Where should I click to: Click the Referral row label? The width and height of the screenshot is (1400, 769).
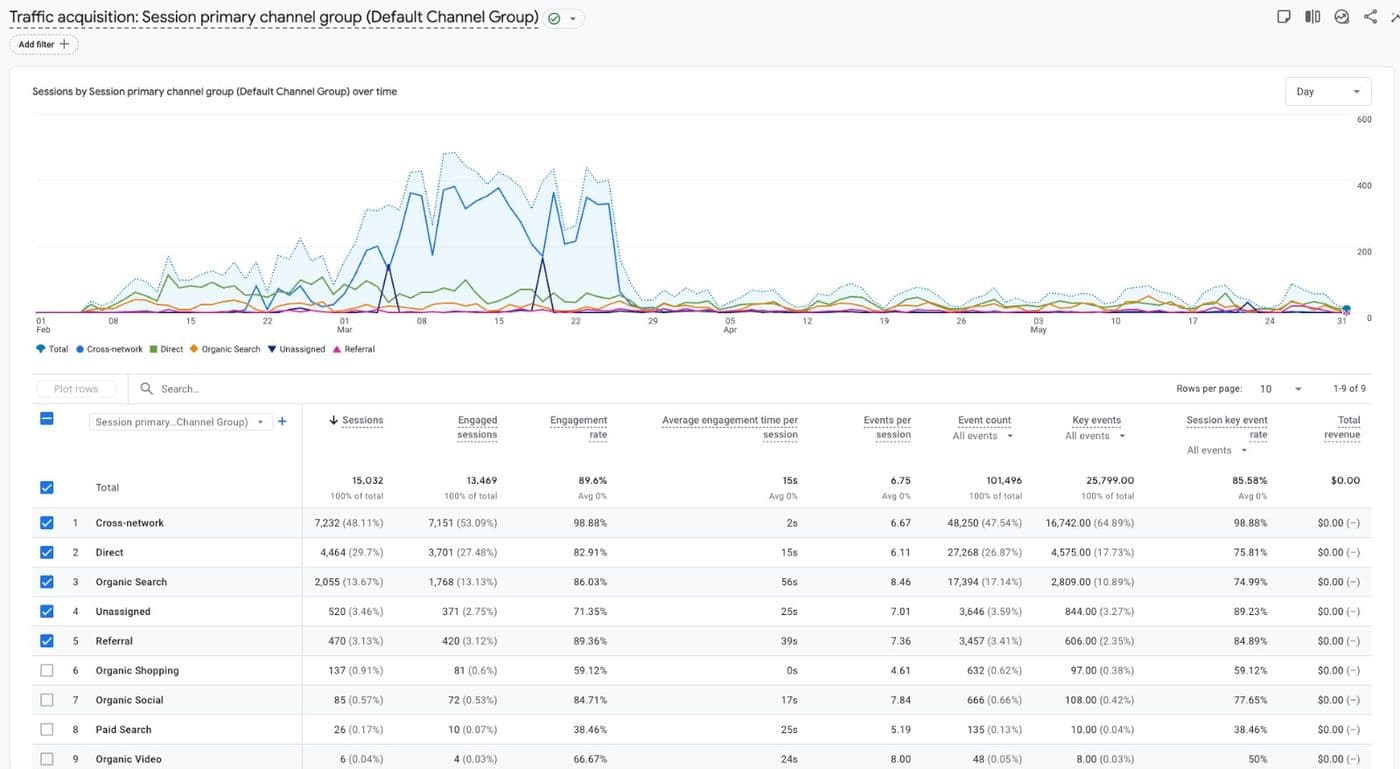(114, 641)
